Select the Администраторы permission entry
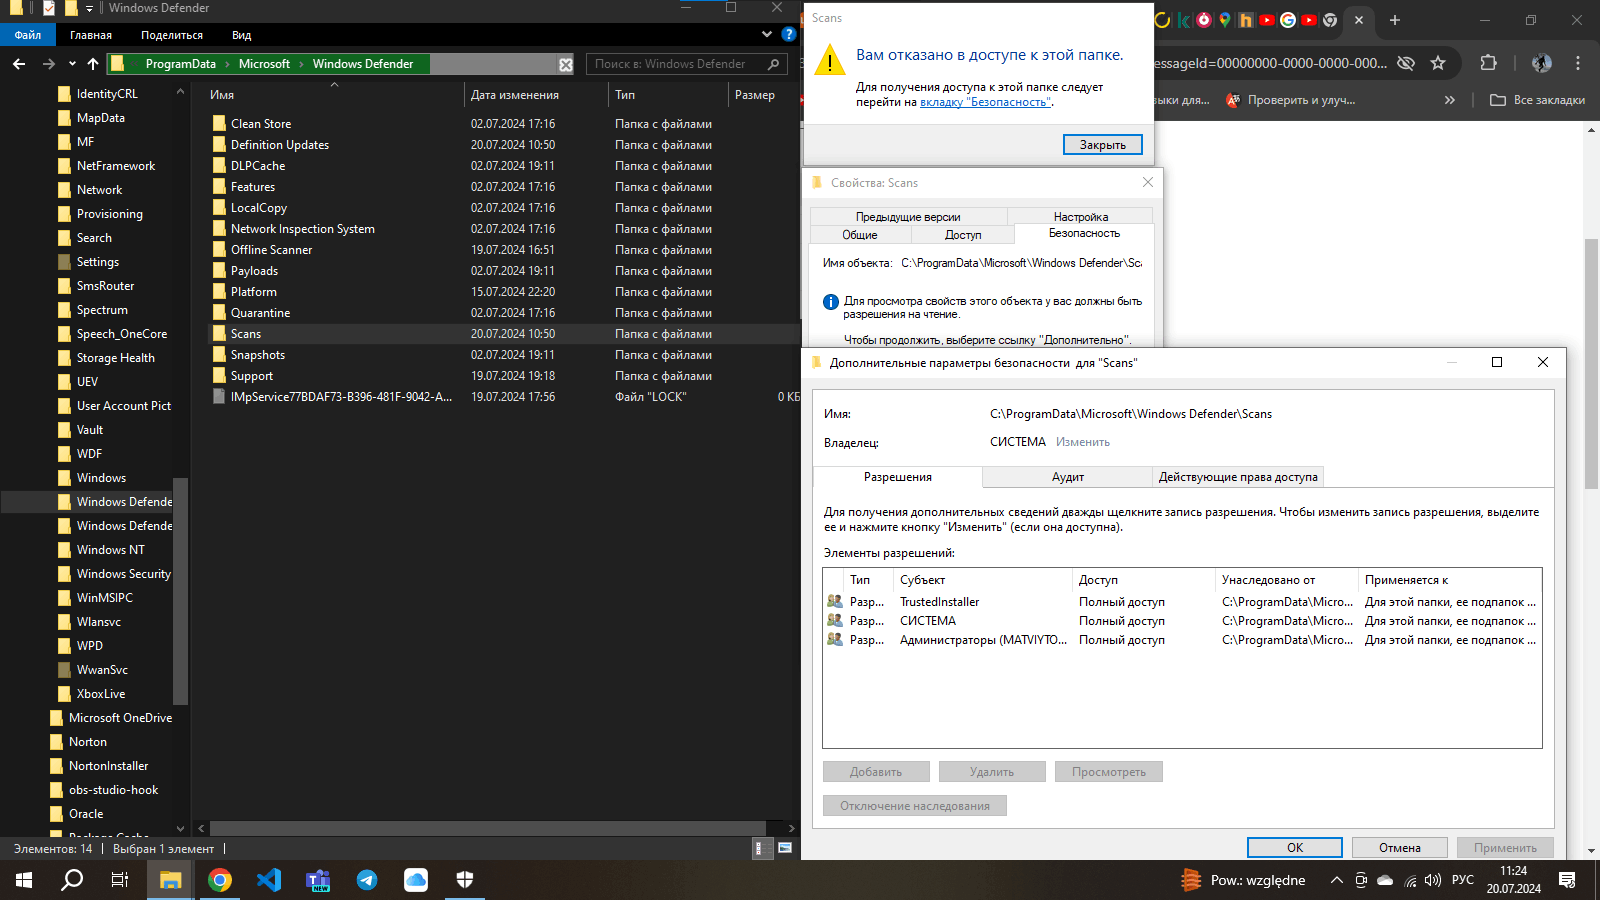This screenshot has height=900, width=1600. click(x=1182, y=640)
